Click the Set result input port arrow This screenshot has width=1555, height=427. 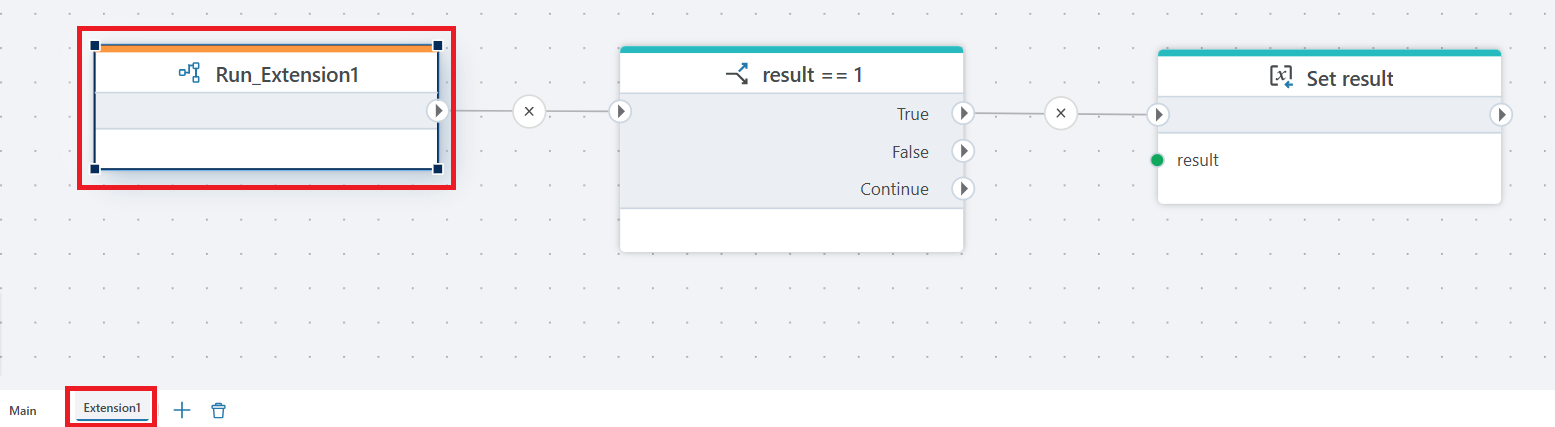click(x=1158, y=115)
